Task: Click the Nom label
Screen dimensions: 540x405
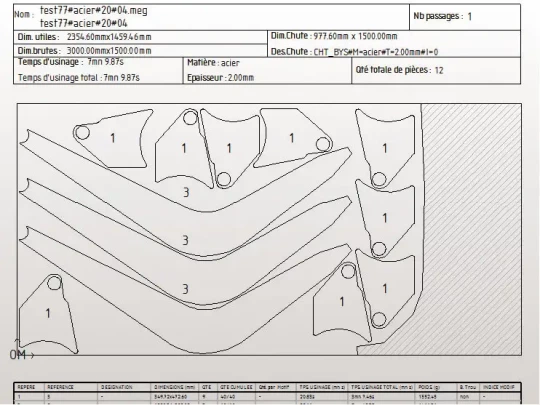Action: [24, 14]
